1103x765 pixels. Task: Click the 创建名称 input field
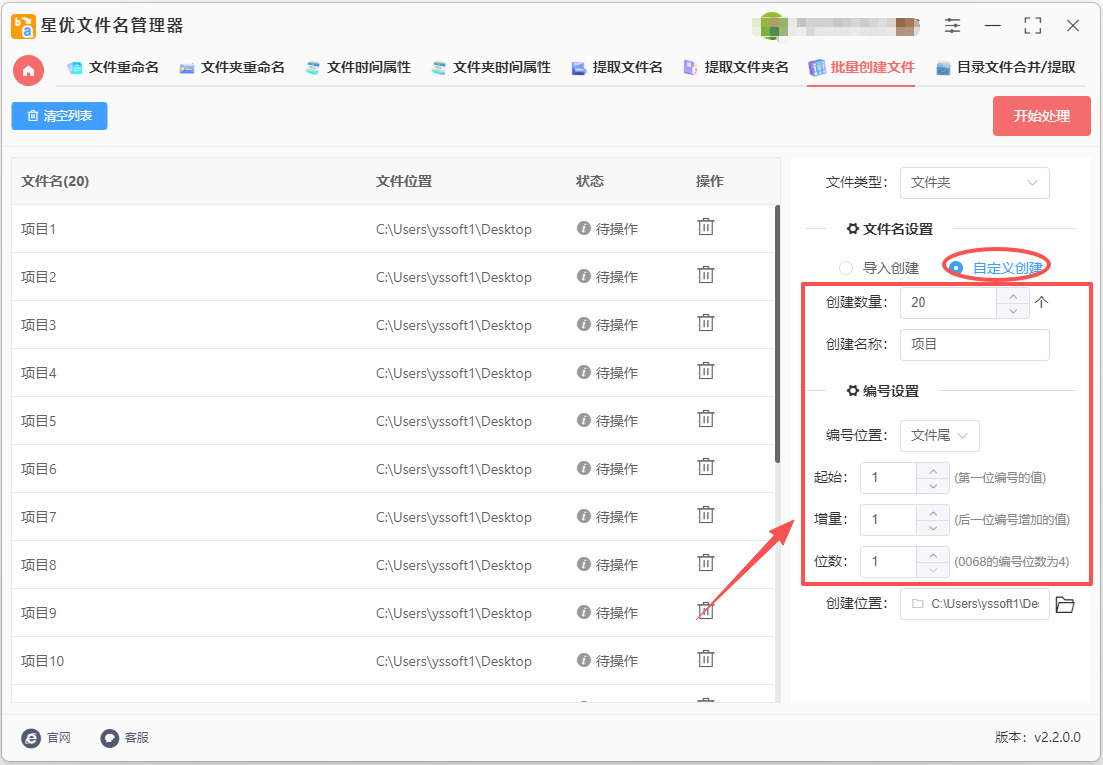(x=974, y=345)
